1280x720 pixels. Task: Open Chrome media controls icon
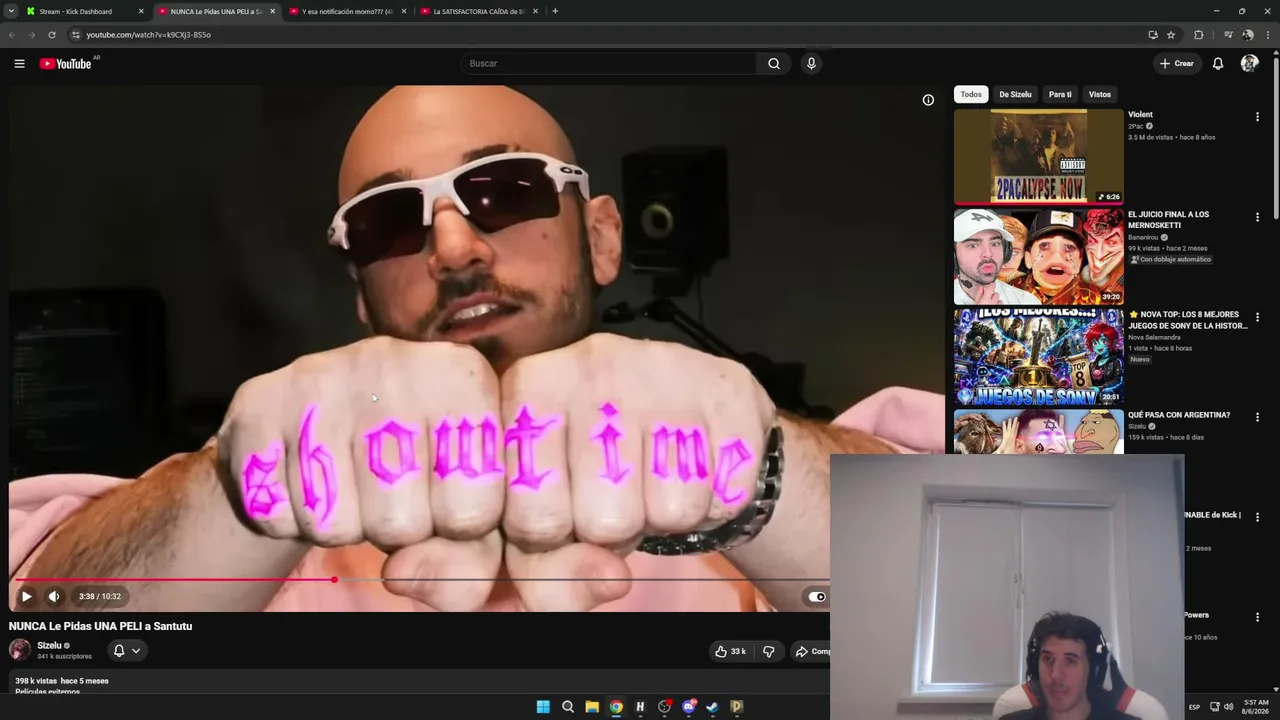[1228, 34]
